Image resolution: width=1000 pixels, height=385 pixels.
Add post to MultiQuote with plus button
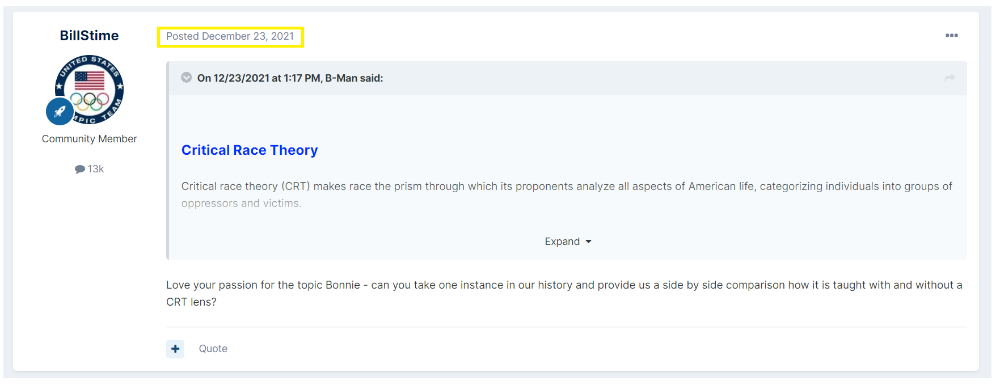tap(175, 349)
